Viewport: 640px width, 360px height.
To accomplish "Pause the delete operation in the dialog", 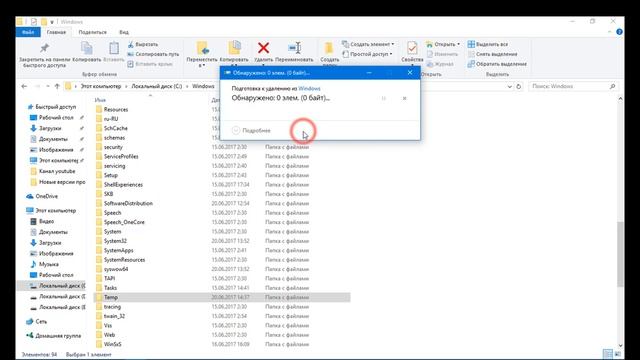I will 384,98.
